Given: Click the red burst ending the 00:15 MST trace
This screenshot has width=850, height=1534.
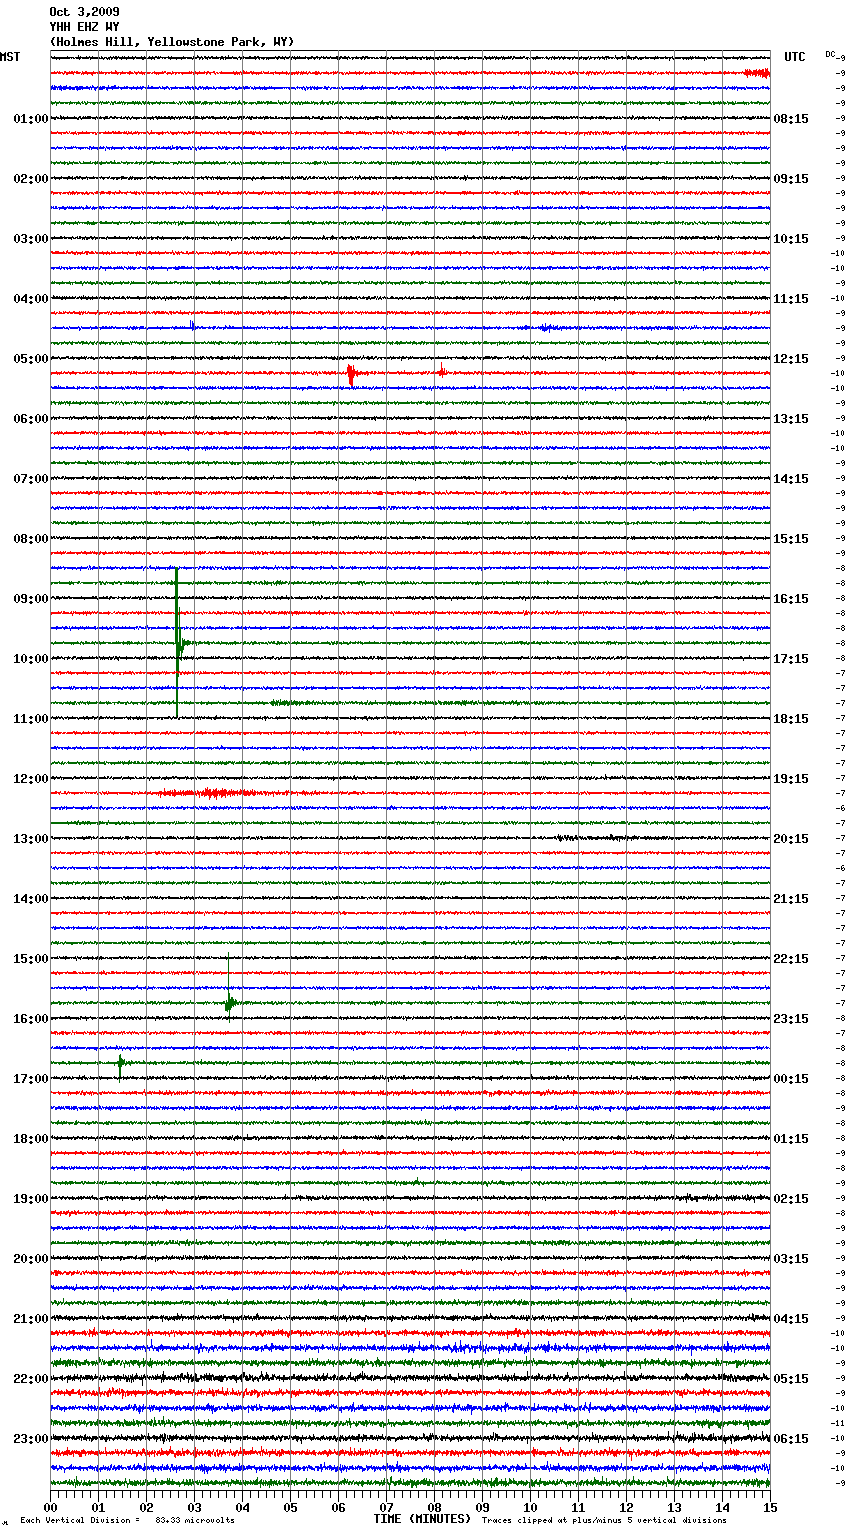Looking at the screenshot, I should tap(757, 73).
